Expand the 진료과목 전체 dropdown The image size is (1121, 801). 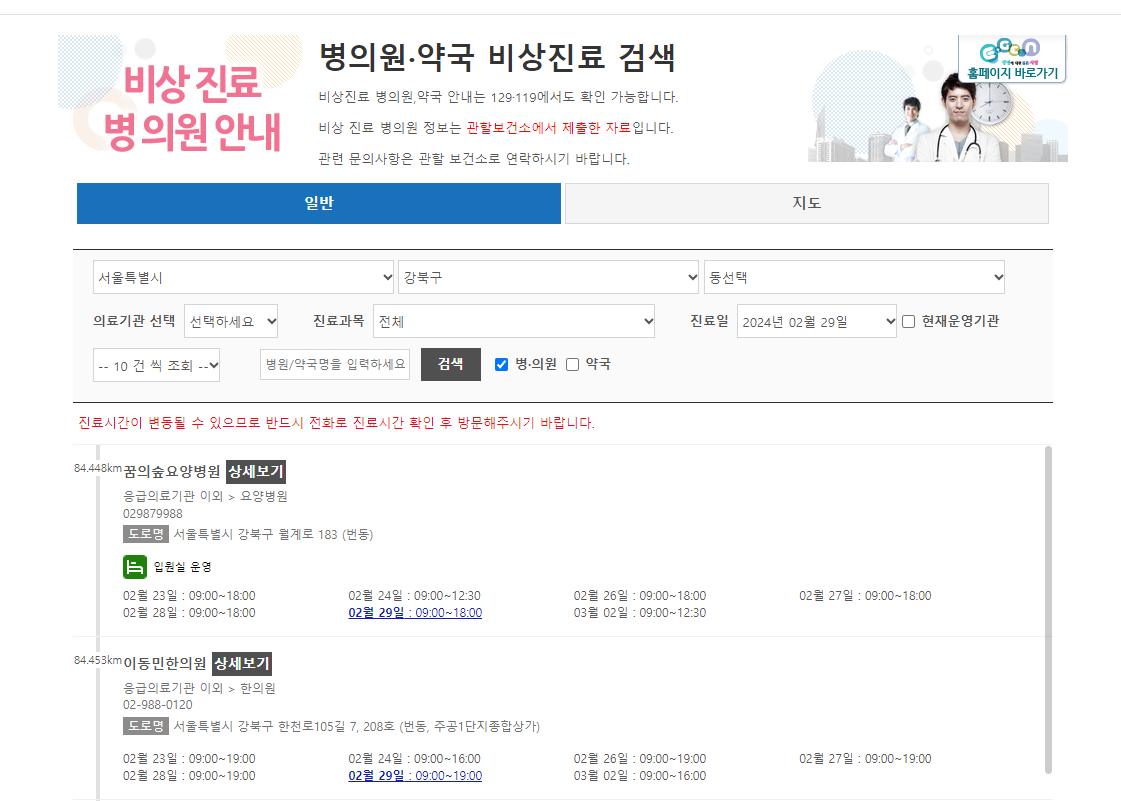click(x=514, y=321)
